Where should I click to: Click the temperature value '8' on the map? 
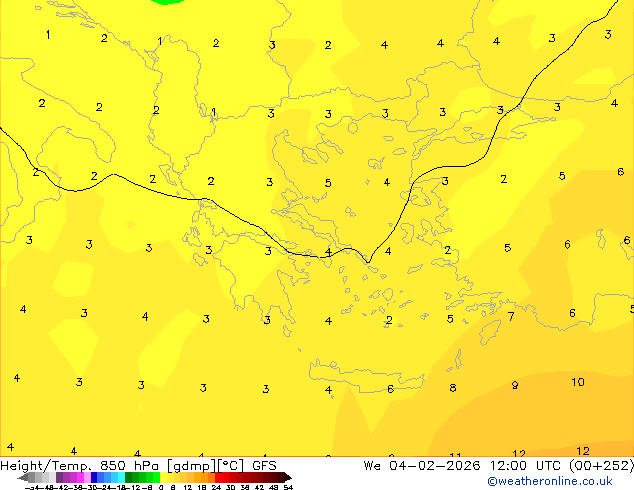click(453, 388)
